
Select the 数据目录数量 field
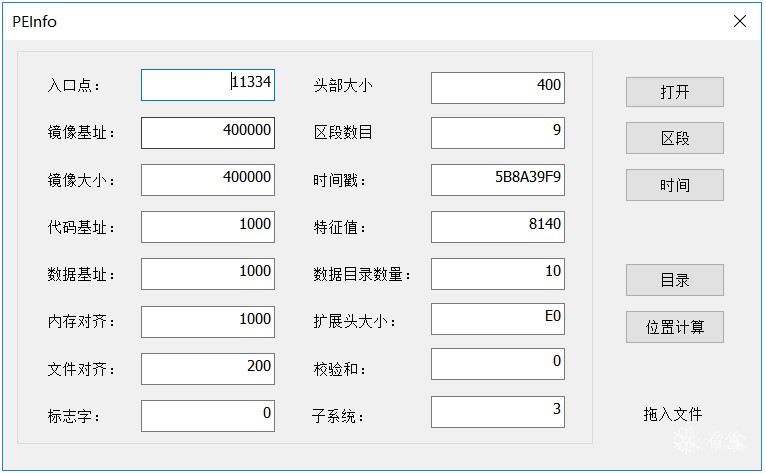(498, 274)
